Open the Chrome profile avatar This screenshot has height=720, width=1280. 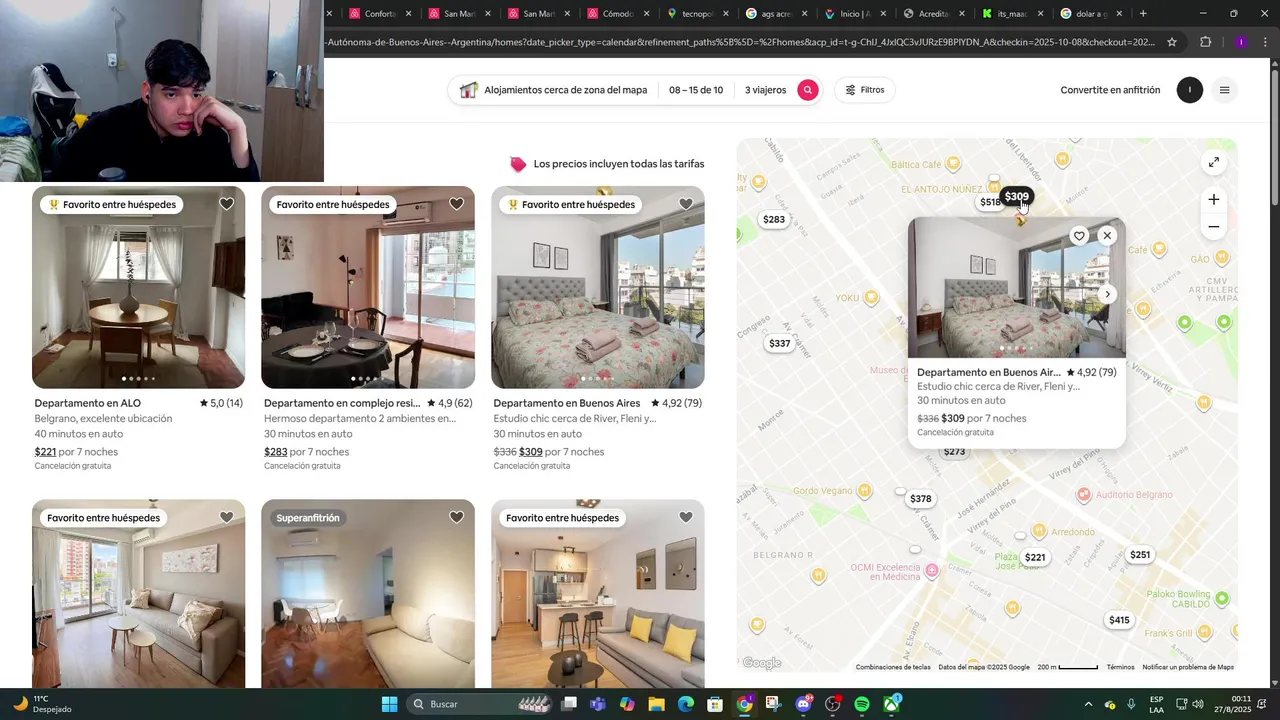(1241, 42)
